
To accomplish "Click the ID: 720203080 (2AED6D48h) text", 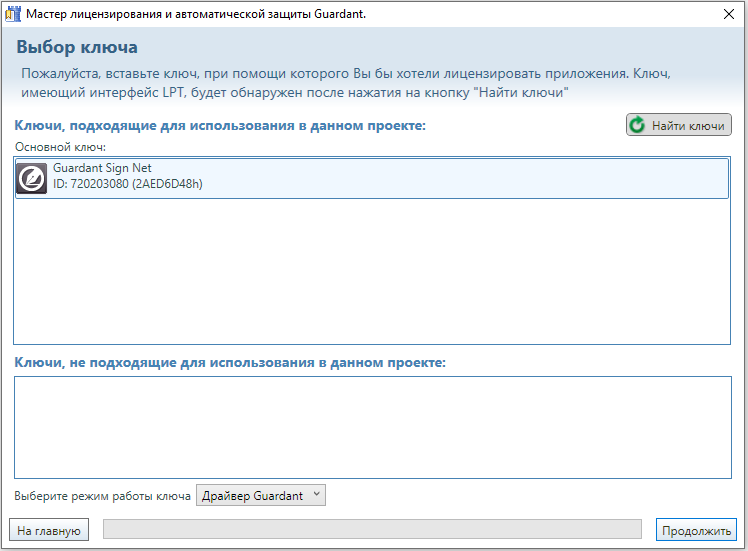I will [127, 184].
